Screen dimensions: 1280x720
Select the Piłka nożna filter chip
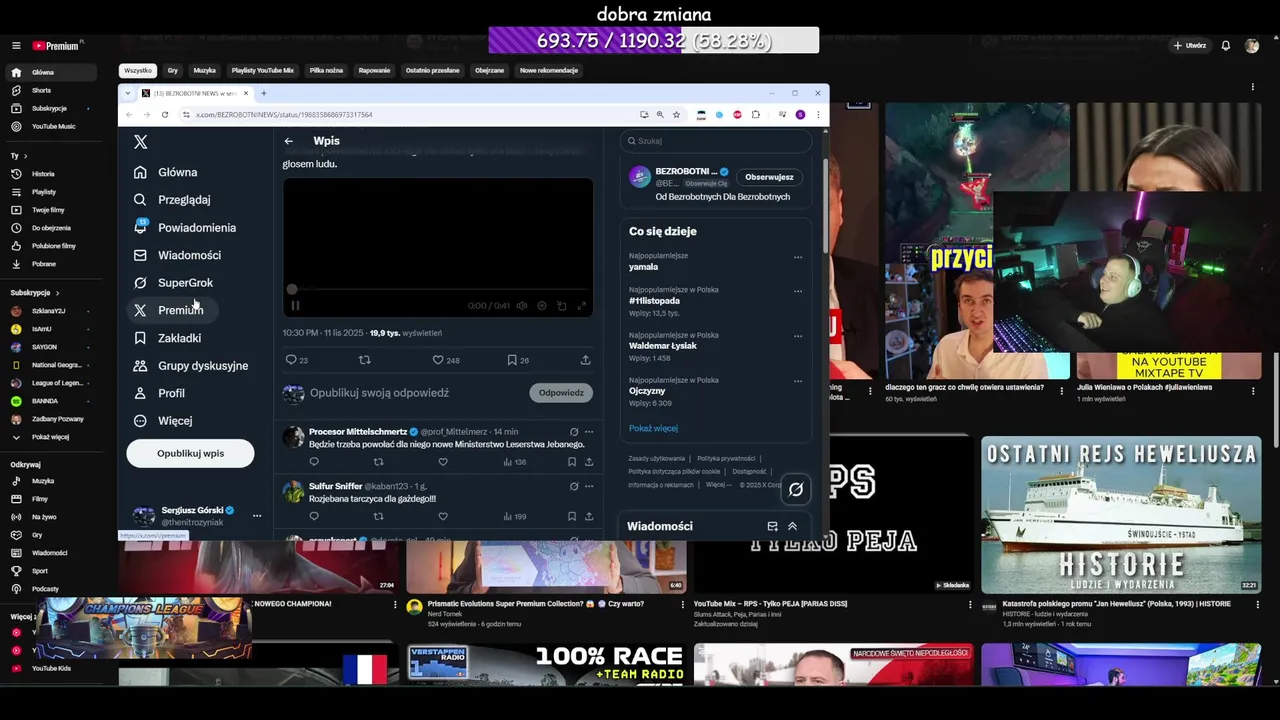(x=326, y=71)
